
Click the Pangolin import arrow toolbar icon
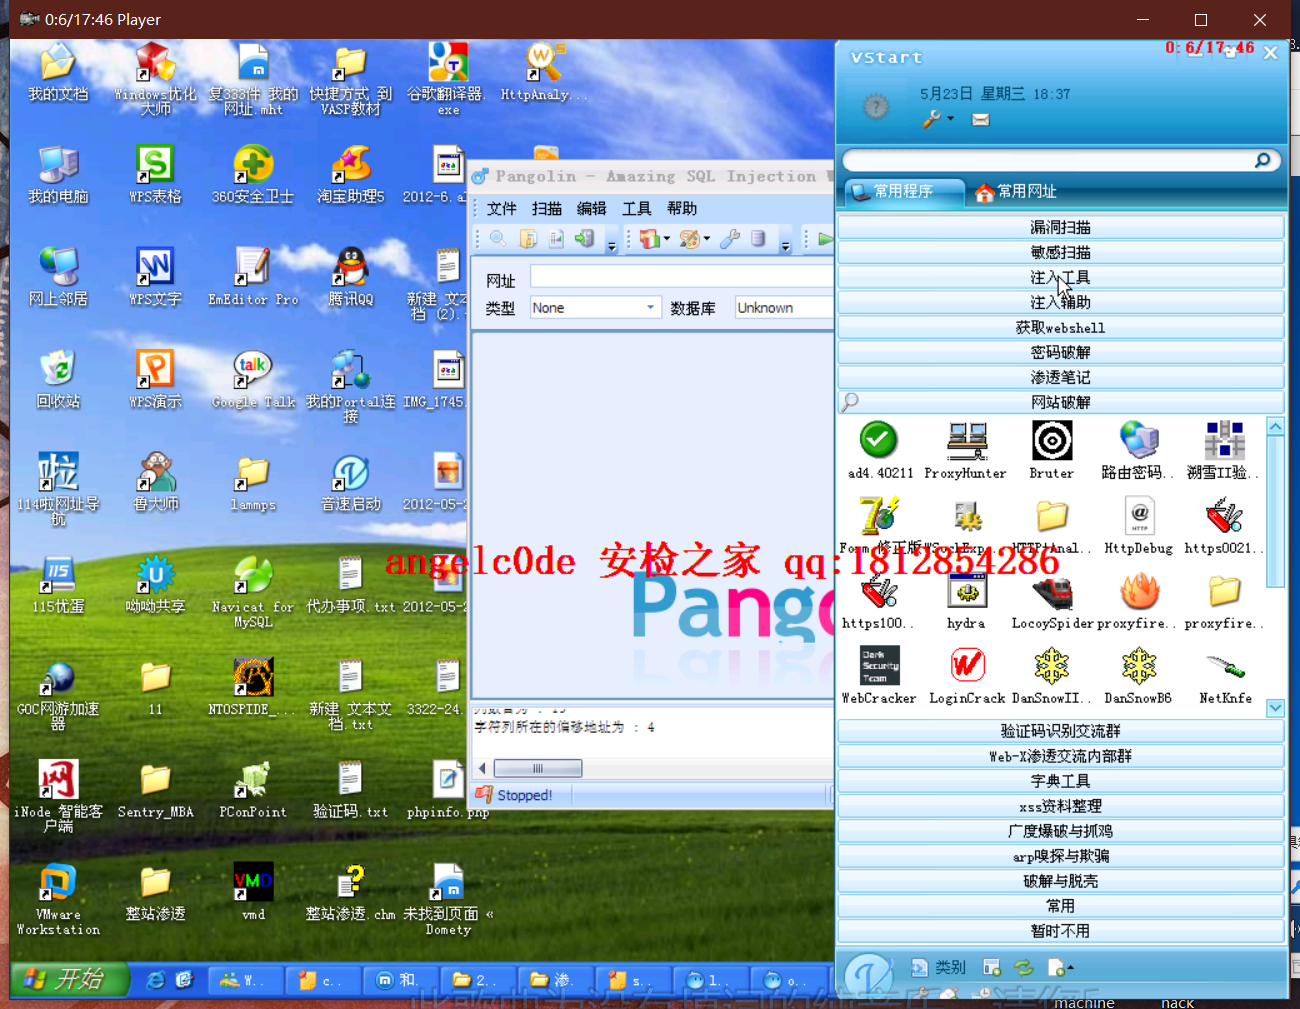585,238
